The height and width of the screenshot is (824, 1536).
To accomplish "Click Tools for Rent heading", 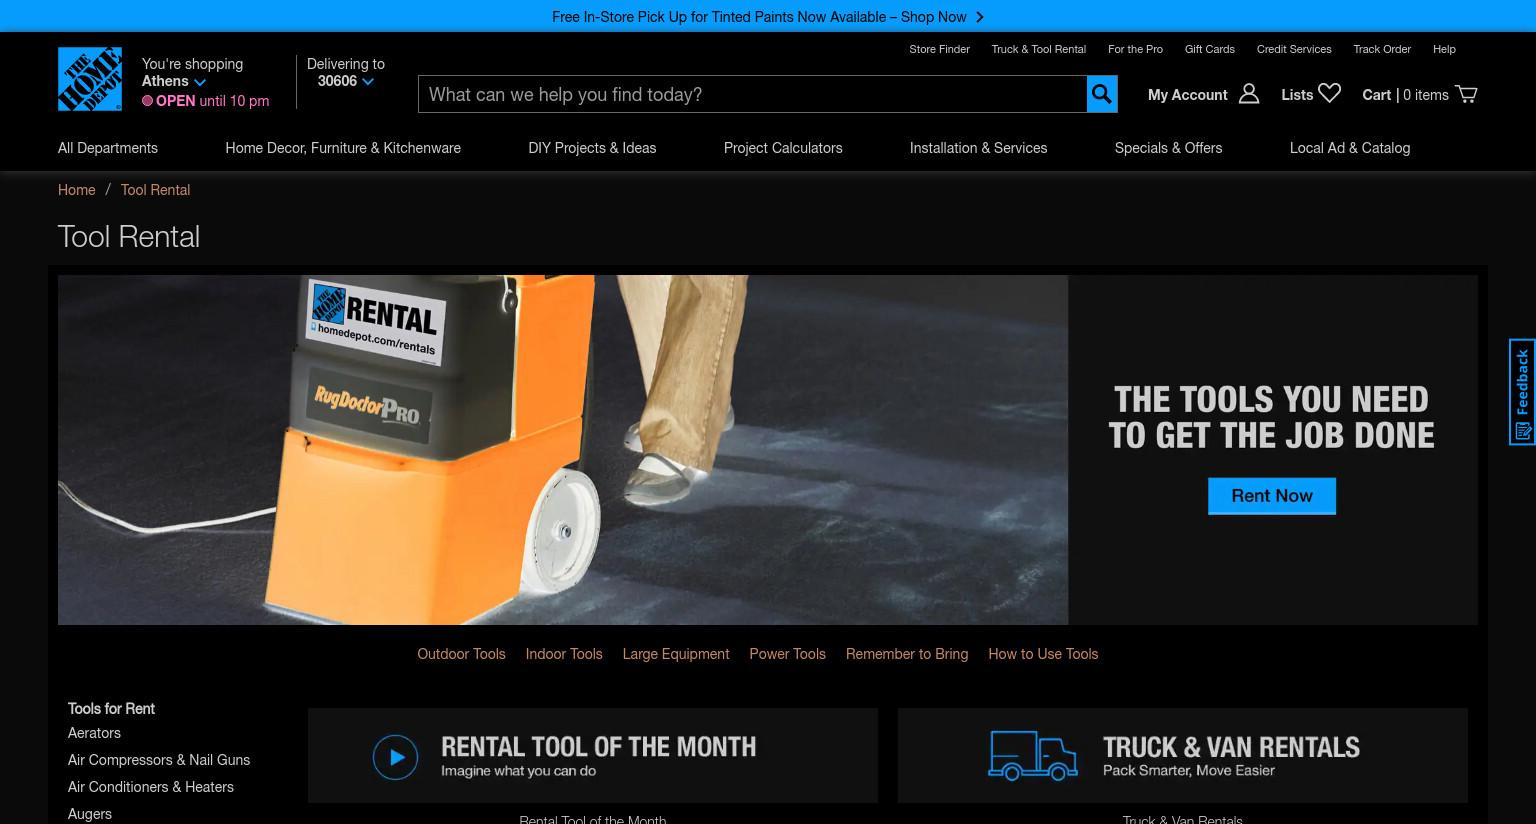I will point(111,709).
